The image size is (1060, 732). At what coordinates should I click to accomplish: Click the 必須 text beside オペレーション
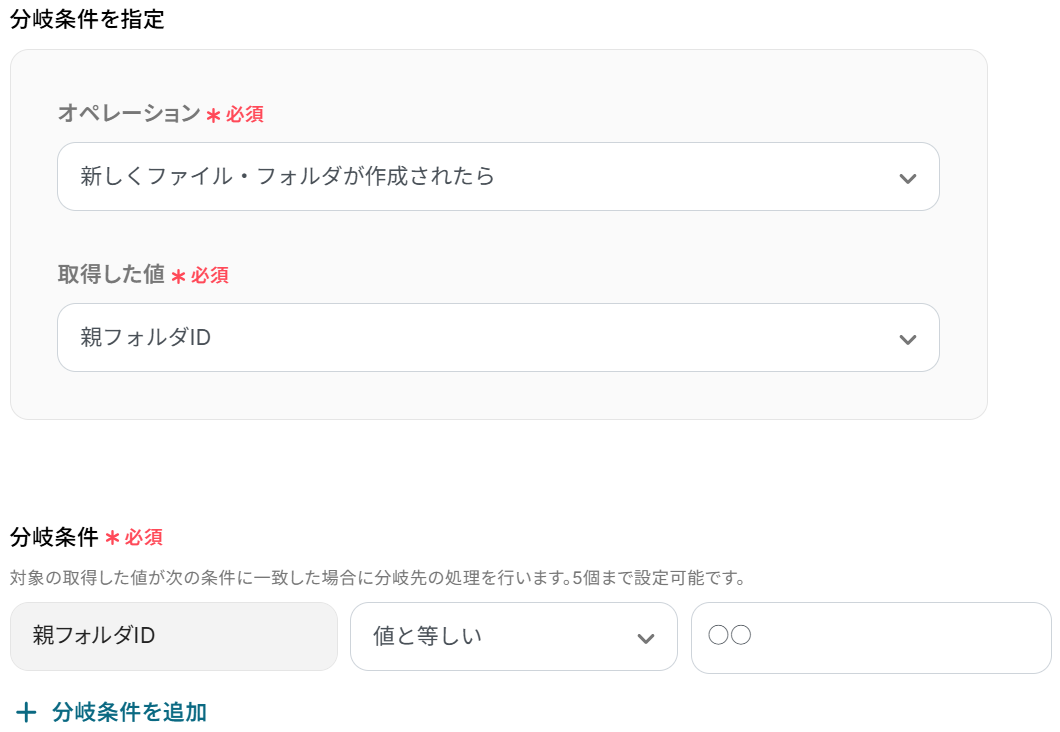coord(245,115)
